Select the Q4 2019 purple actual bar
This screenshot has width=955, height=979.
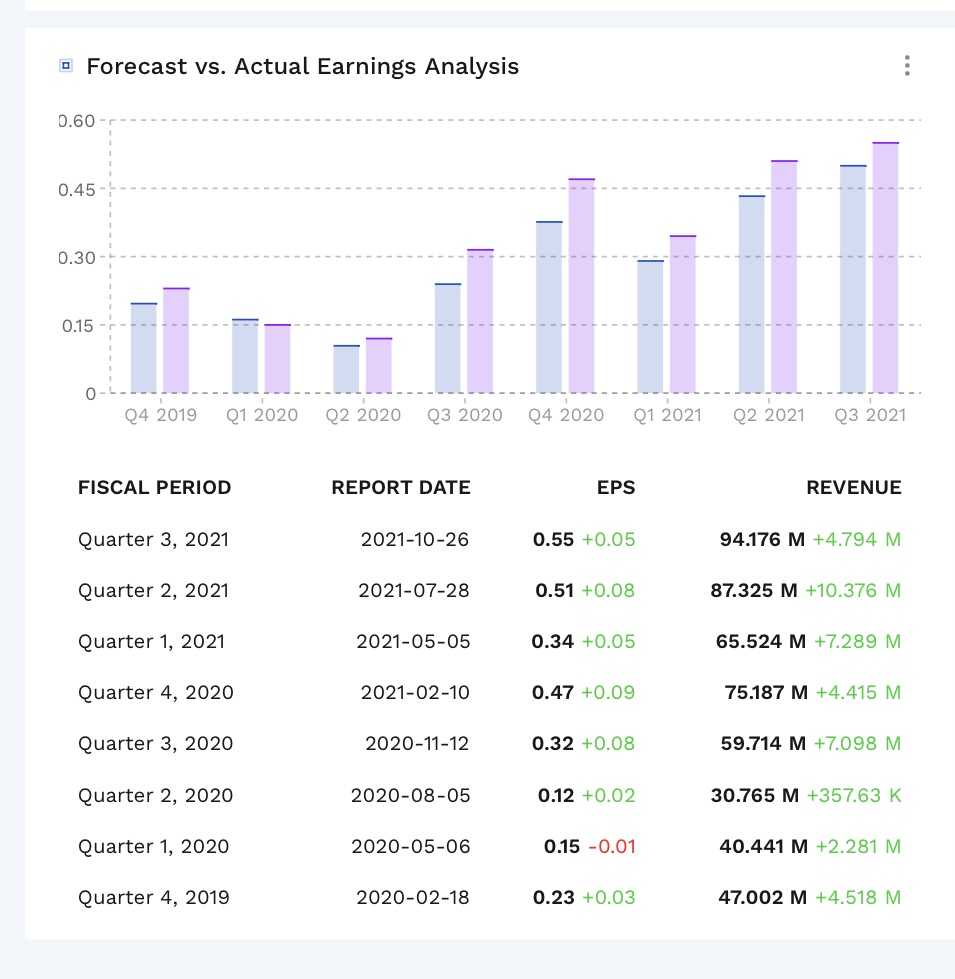(176, 341)
